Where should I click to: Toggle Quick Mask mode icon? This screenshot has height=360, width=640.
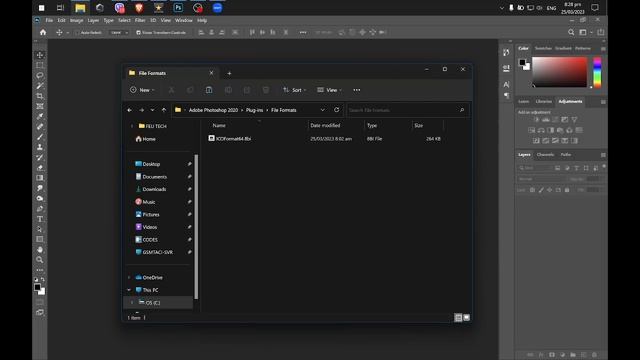click(40, 302)
